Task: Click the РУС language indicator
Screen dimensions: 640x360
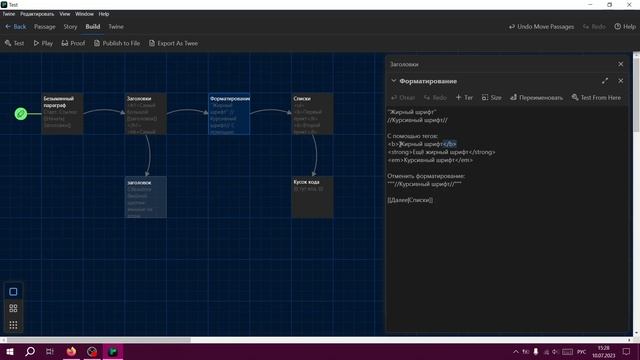Action: [582, 351]
